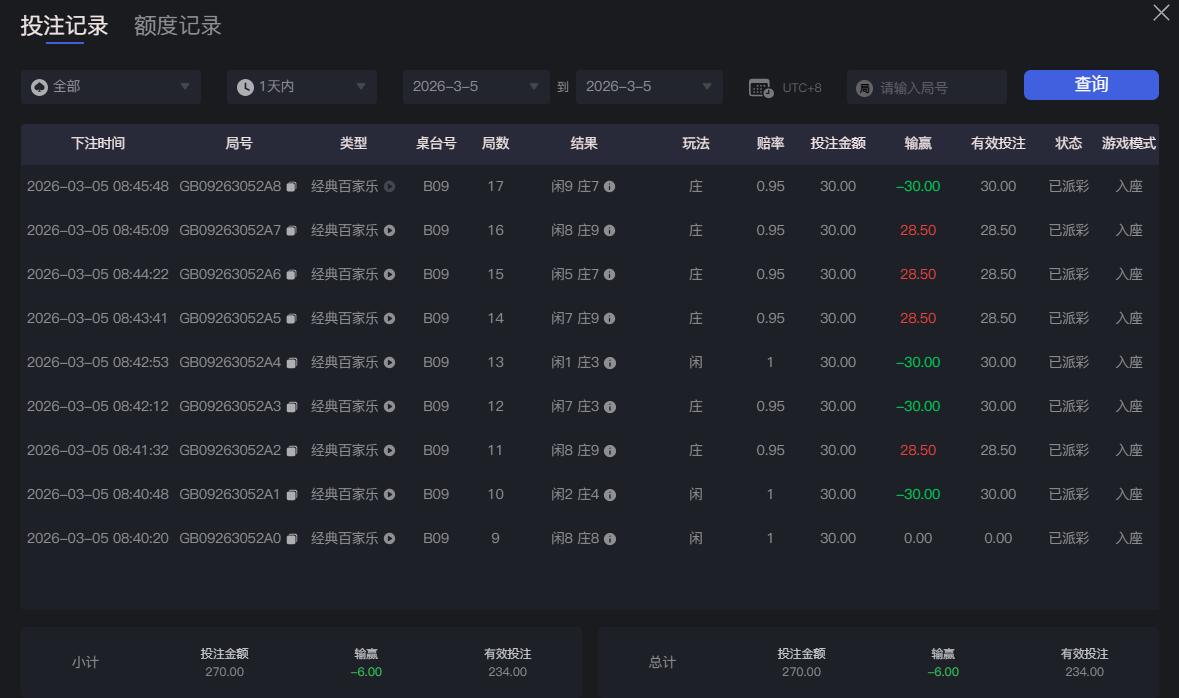
Task: Select the 投注记录 tab
Action: 64,26
